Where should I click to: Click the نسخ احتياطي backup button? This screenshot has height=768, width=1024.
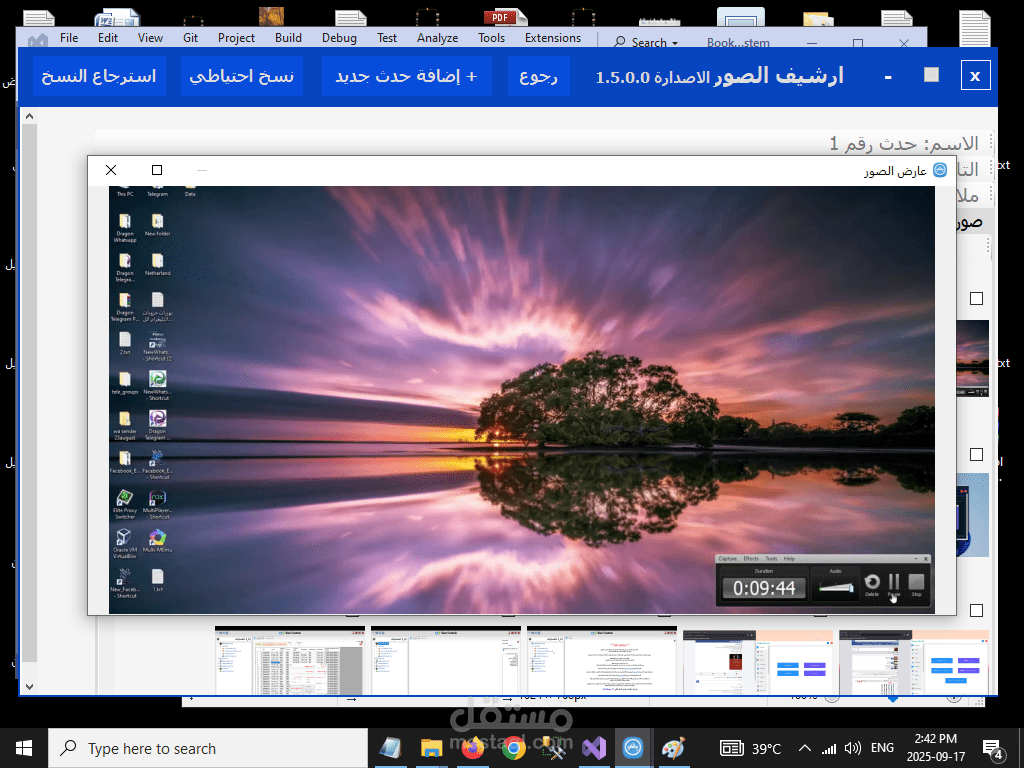click(x=242, y=76)
